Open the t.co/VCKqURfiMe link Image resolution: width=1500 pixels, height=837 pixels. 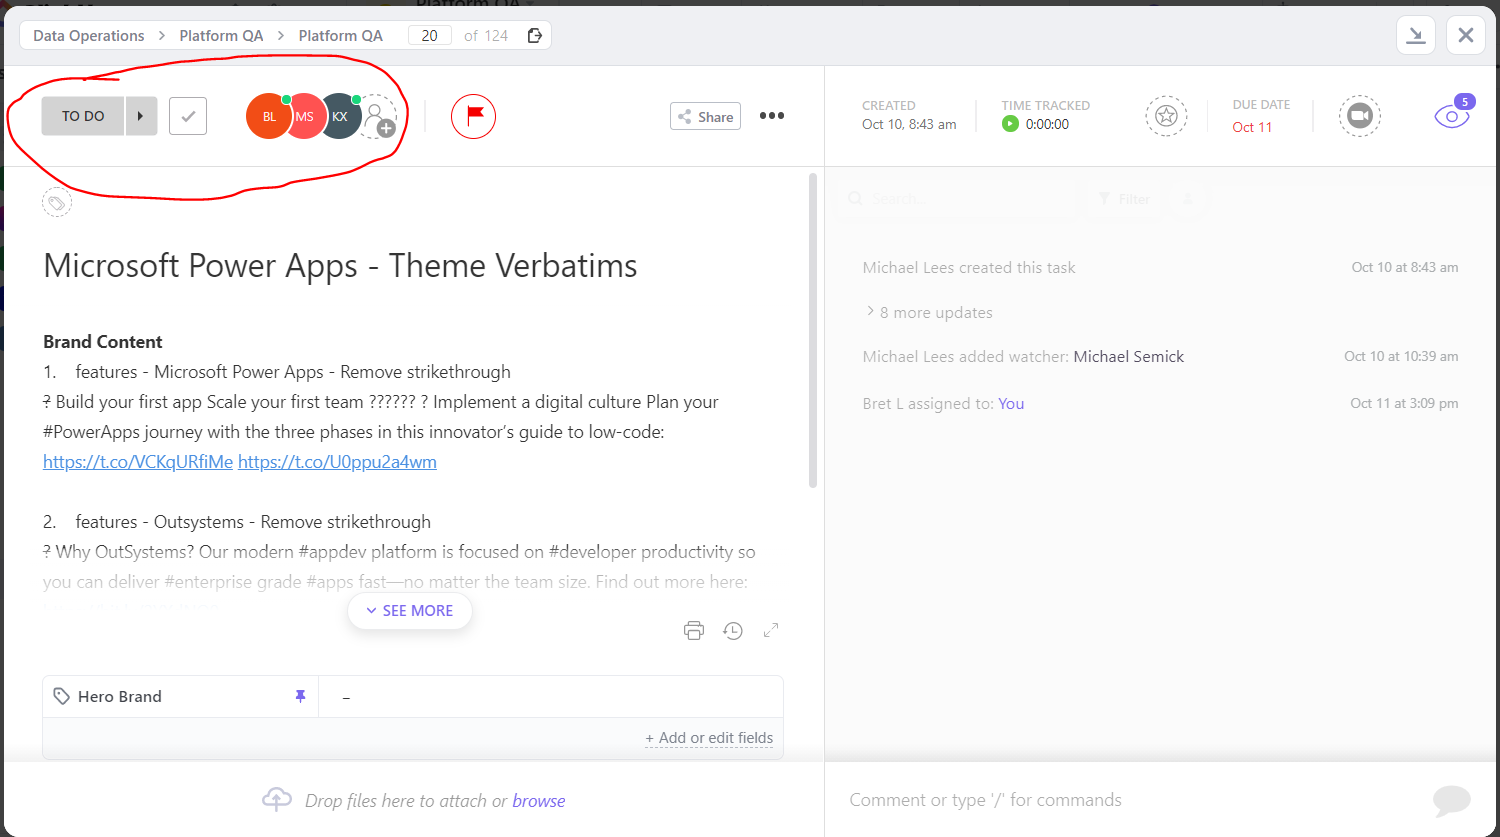pyautogui.click(x=138, y=462)
